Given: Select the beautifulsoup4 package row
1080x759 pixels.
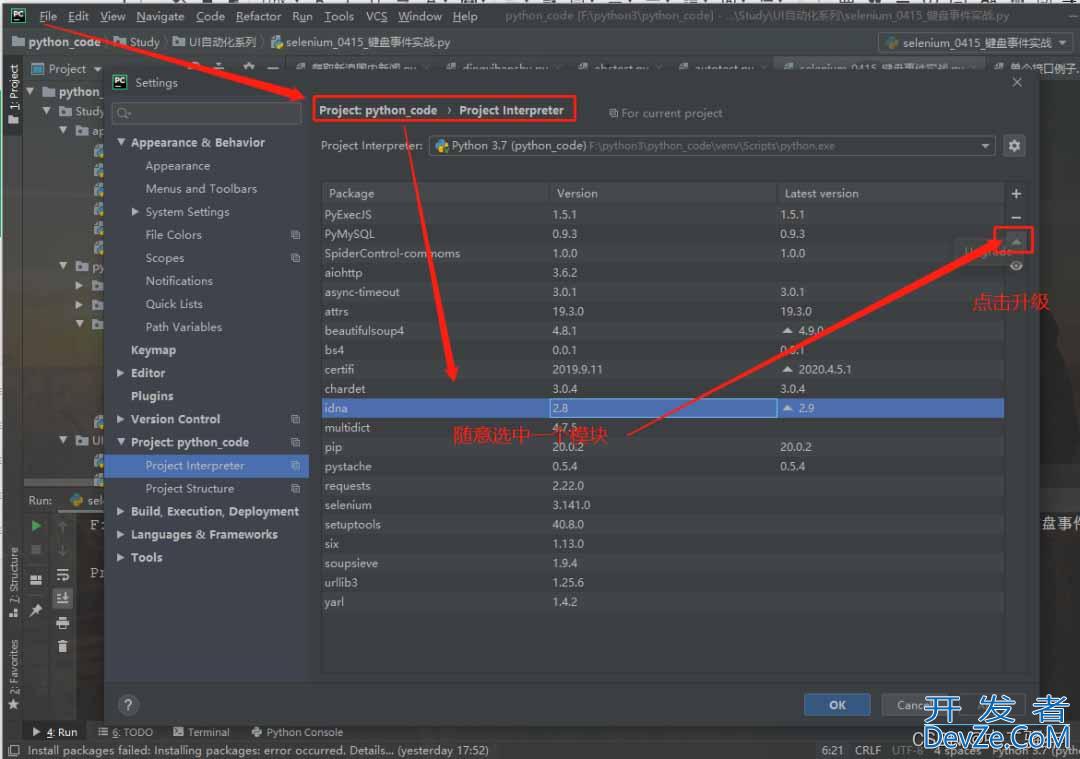Looking at the screenshot, I should pos(663,331).
